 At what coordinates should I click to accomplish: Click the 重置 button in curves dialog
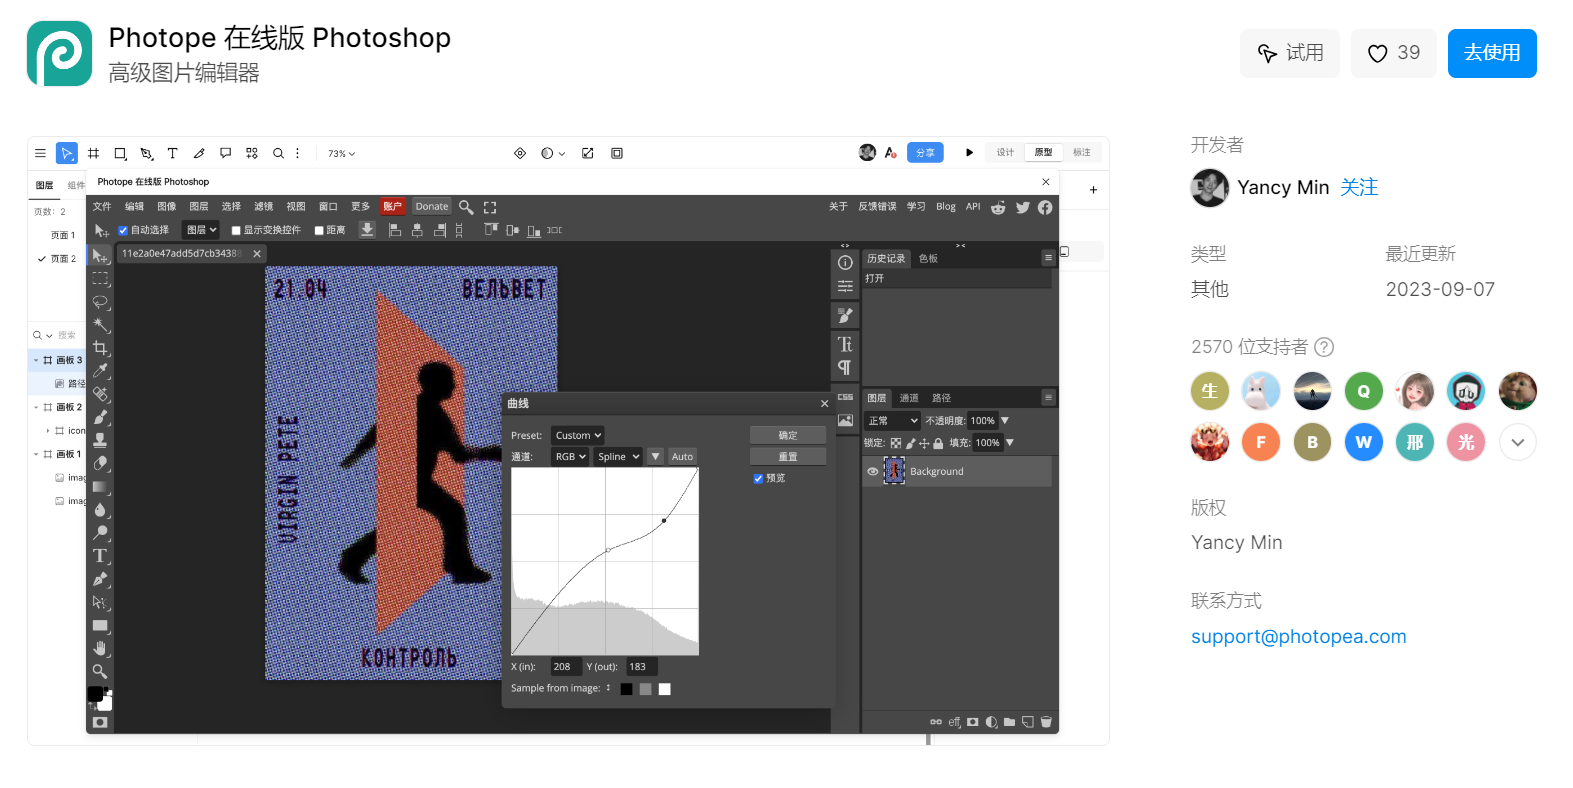coord(788,456)
